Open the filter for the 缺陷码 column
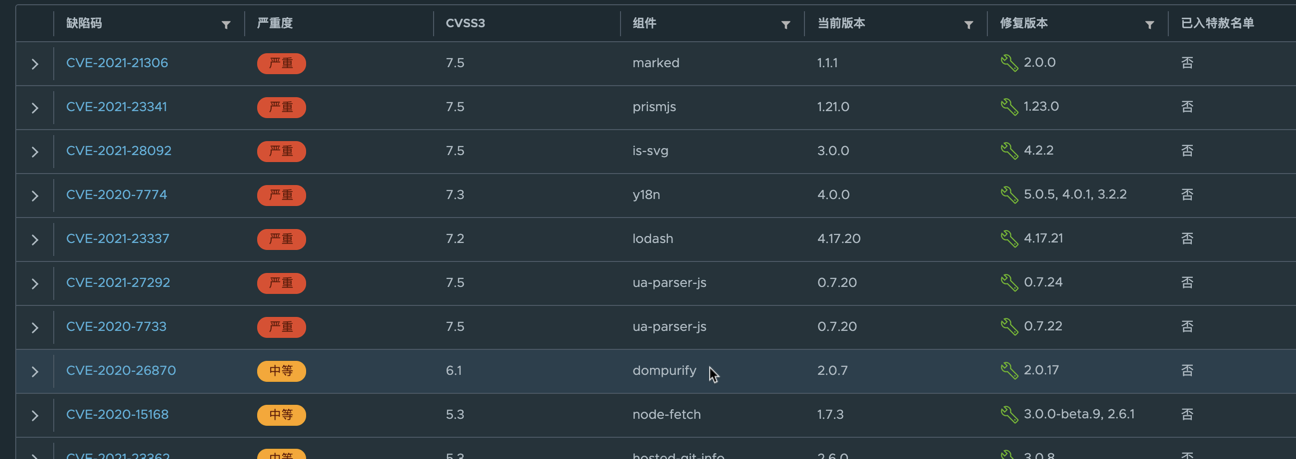The image size is (1296, 459). [x=226, y=24]
